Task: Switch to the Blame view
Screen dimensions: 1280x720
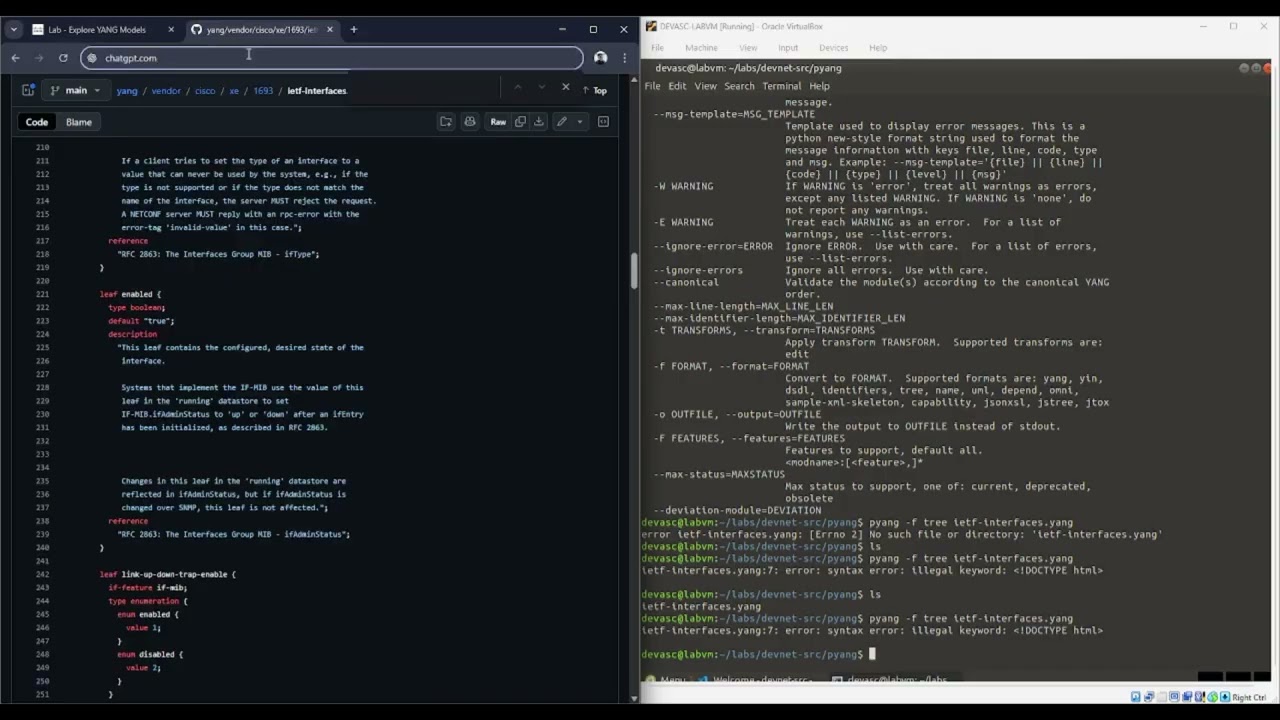Action: coord(79,122)
